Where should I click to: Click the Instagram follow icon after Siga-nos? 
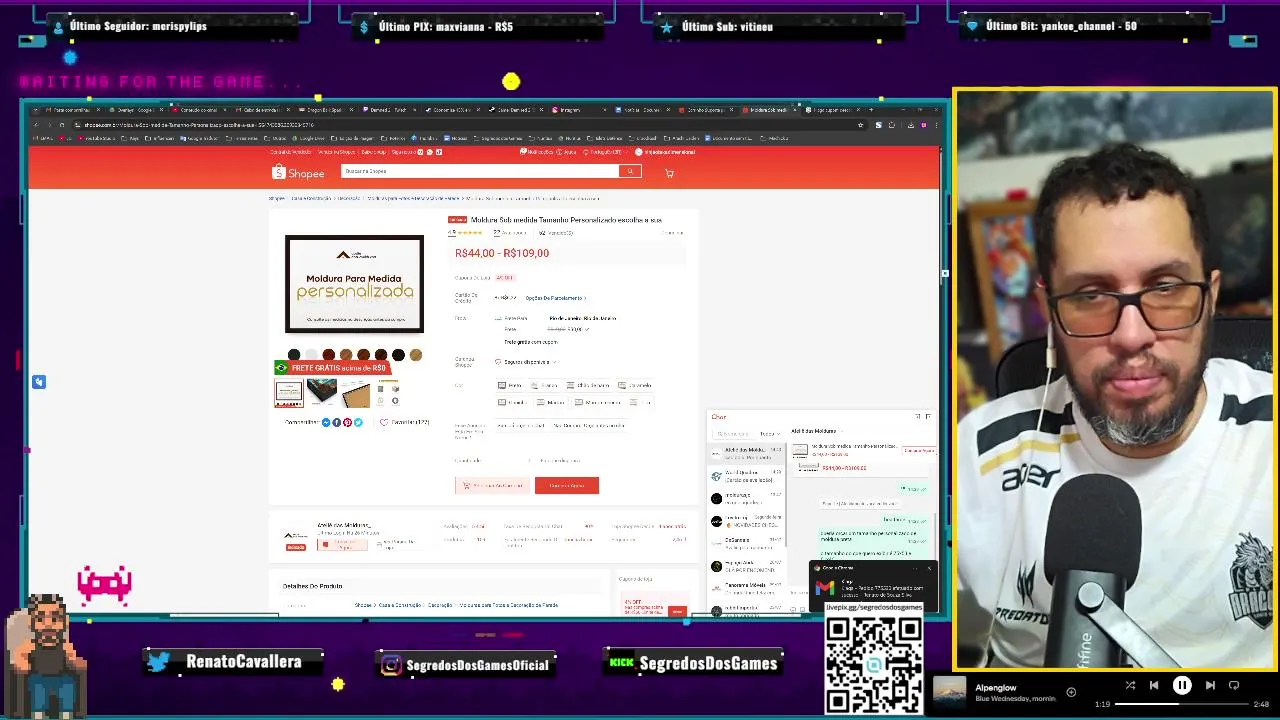[420, 152]
